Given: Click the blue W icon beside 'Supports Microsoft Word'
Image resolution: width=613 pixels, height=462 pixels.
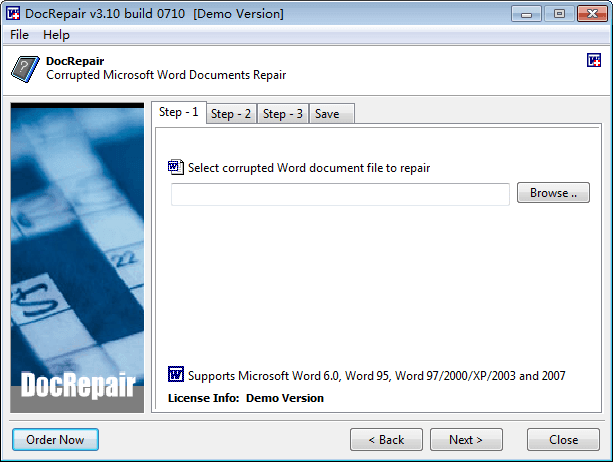Looking at the screenshot, I should coord(176,374).
